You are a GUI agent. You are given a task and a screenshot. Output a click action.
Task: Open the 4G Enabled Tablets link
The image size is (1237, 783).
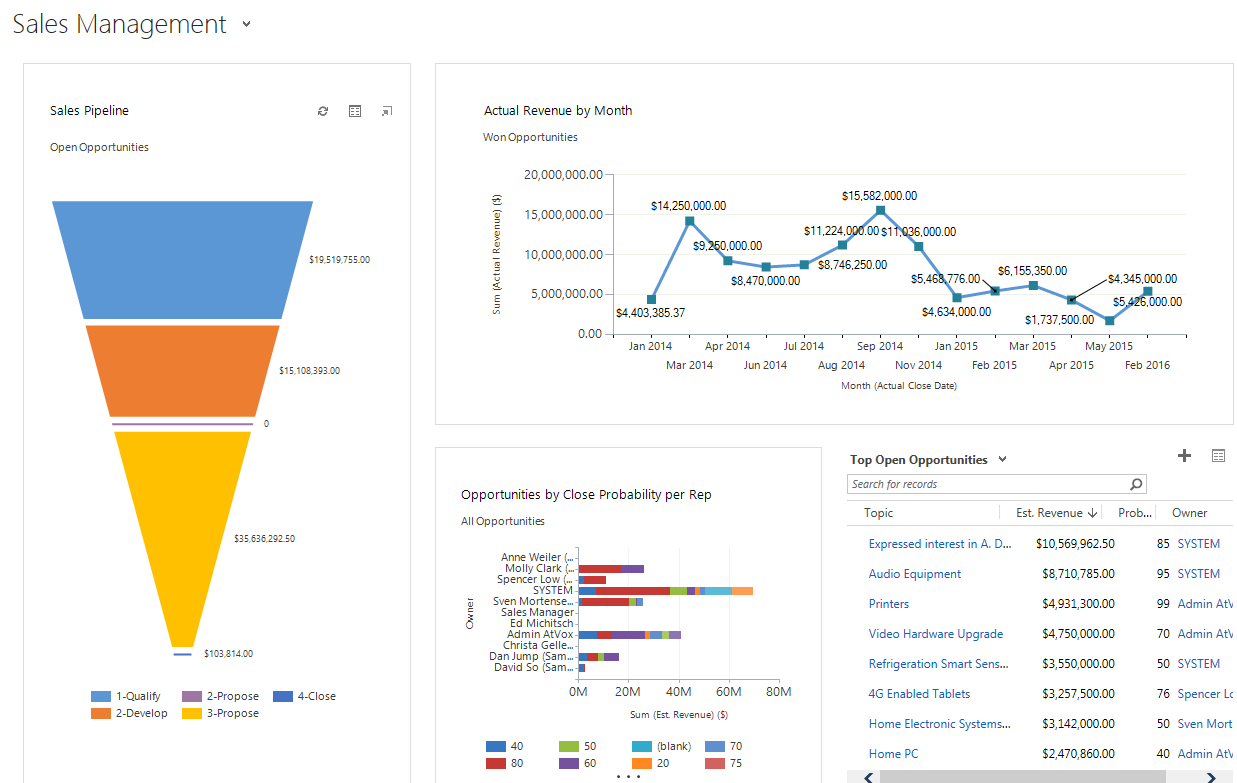[919, 694]
